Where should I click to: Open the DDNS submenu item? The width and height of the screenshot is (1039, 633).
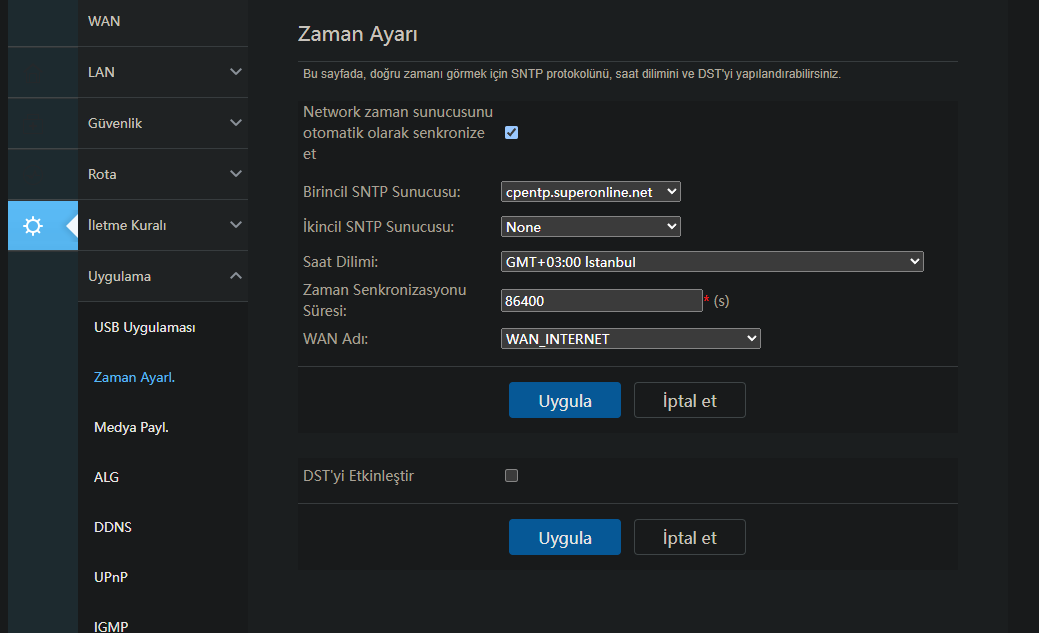pyautogui.click(x=113, y=527)
